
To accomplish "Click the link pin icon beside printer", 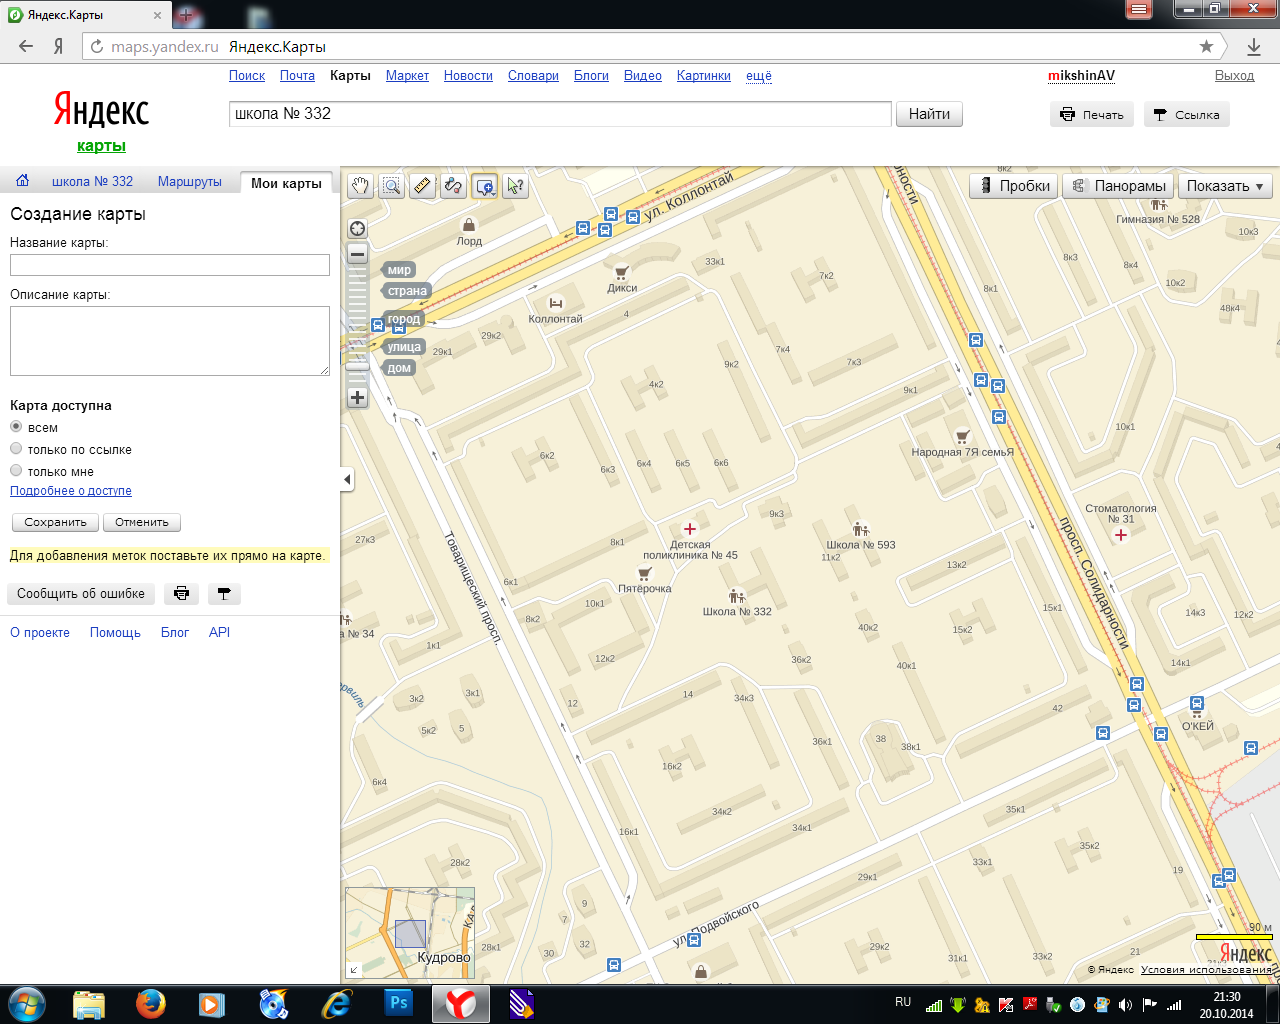I will [x=224, y=594].
